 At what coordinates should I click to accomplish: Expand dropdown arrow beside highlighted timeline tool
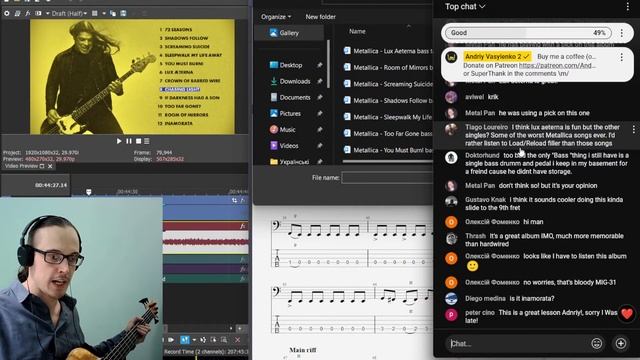[194, 340]
